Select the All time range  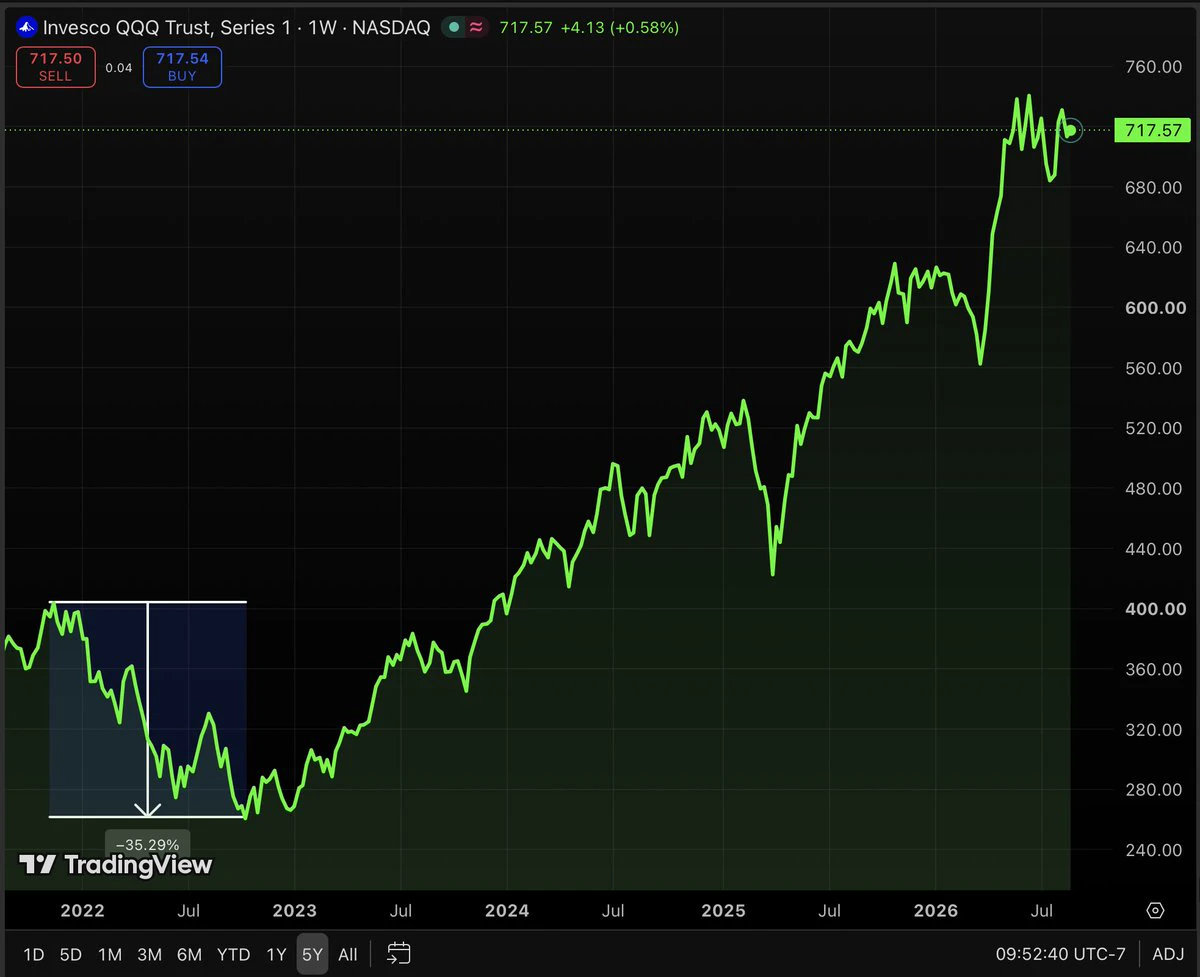coord(347,954)
